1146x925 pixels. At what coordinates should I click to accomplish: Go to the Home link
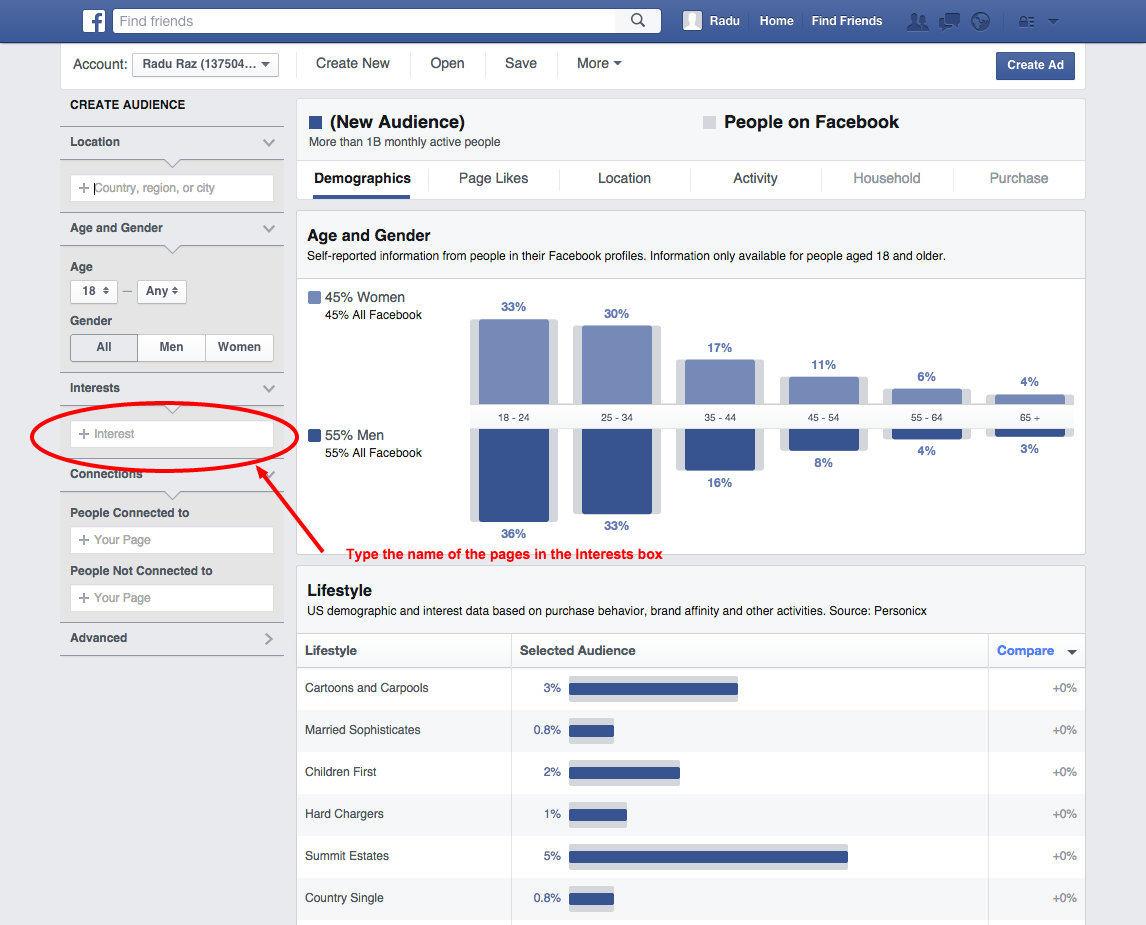(776, 21)
